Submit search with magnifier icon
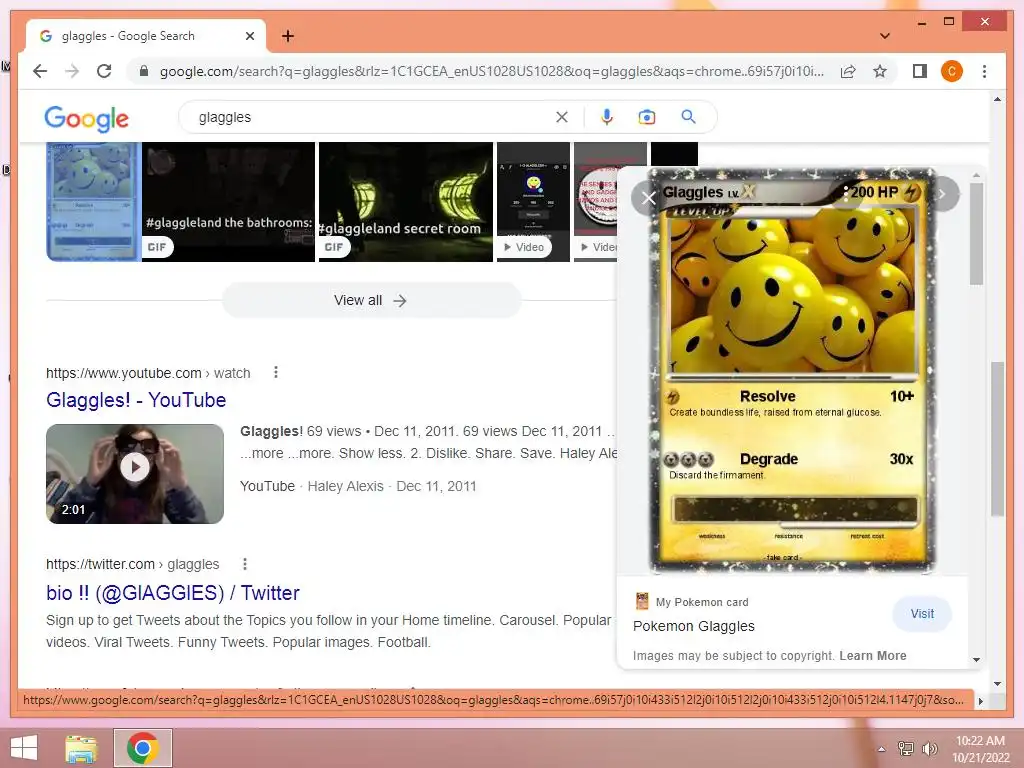The height and width of the screenshot is (768, 1024). click(688, 117)
